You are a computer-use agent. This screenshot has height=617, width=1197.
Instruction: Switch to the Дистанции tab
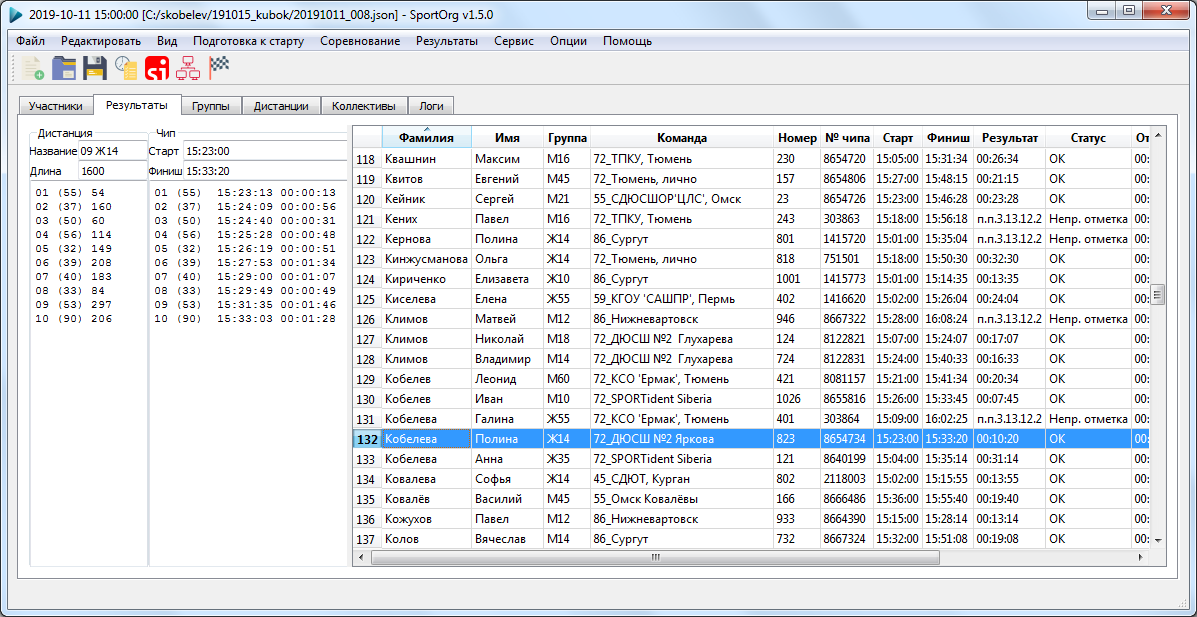pyautogui.click(x=281, y=106)
